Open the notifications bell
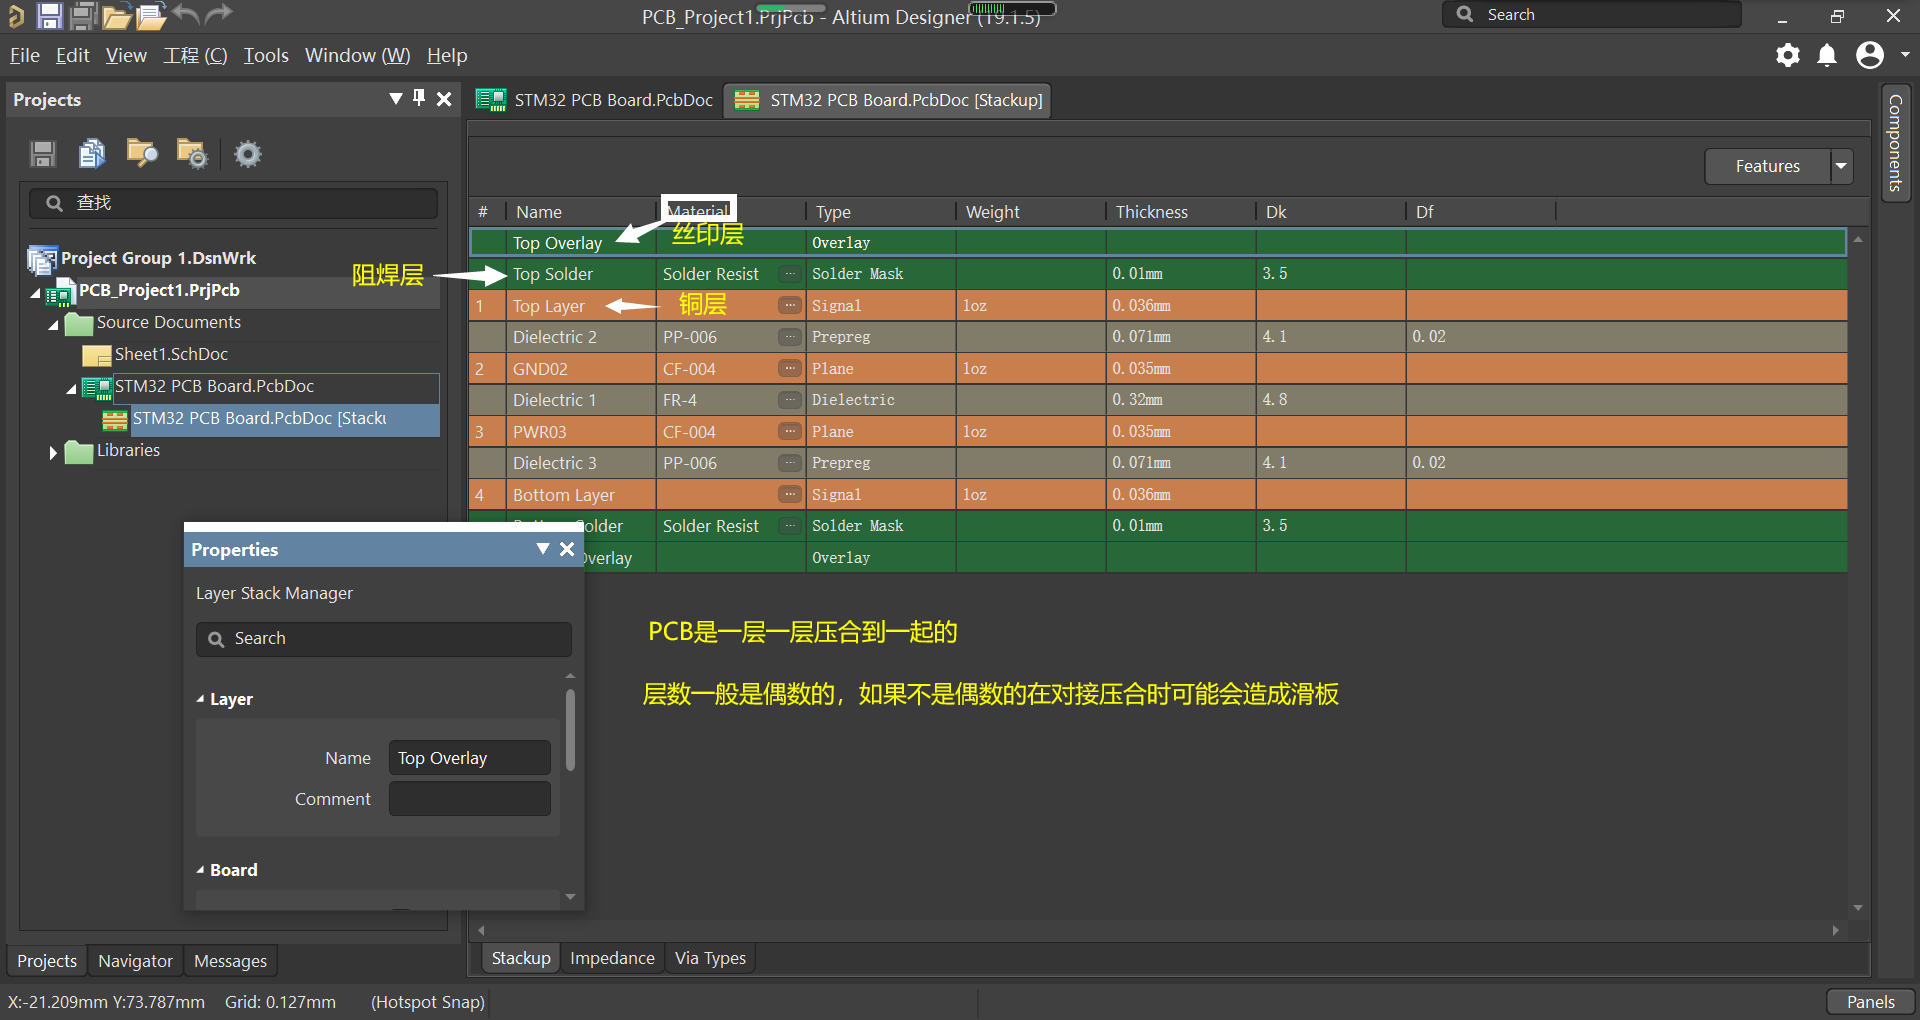Screen dimensions: 1920x1020 coord(1827,55)
